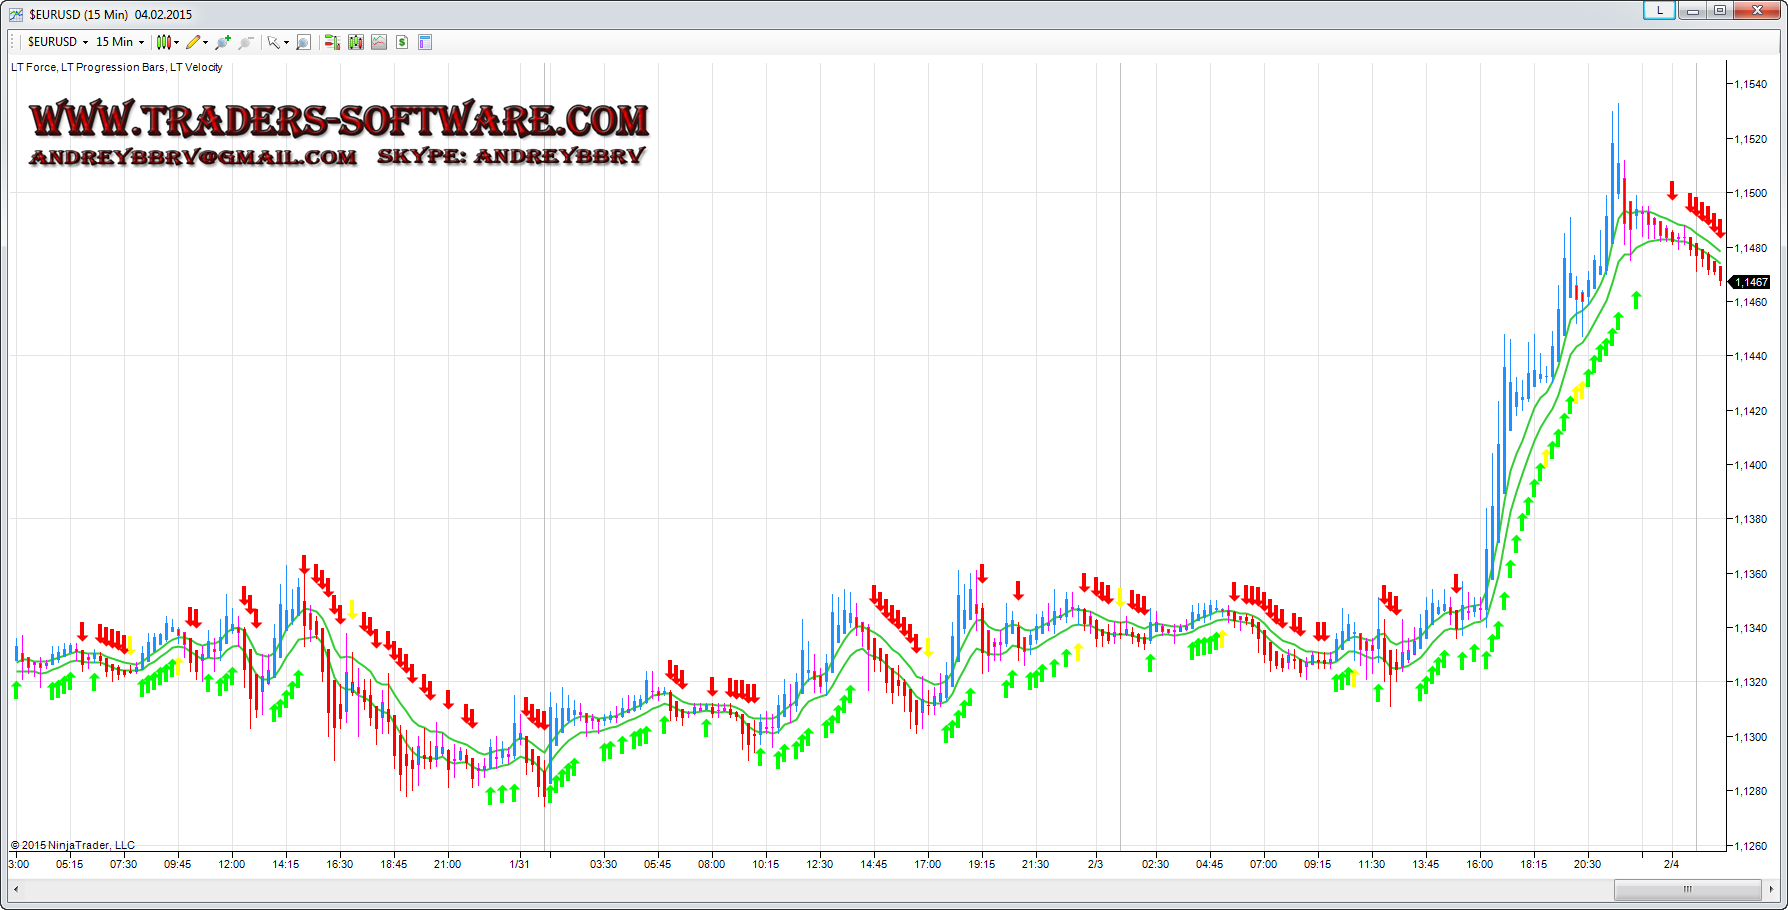This screenshot has height=910, width=1788.
Task: Open the Data Series candlestick icon
Action: click(355, 42)
